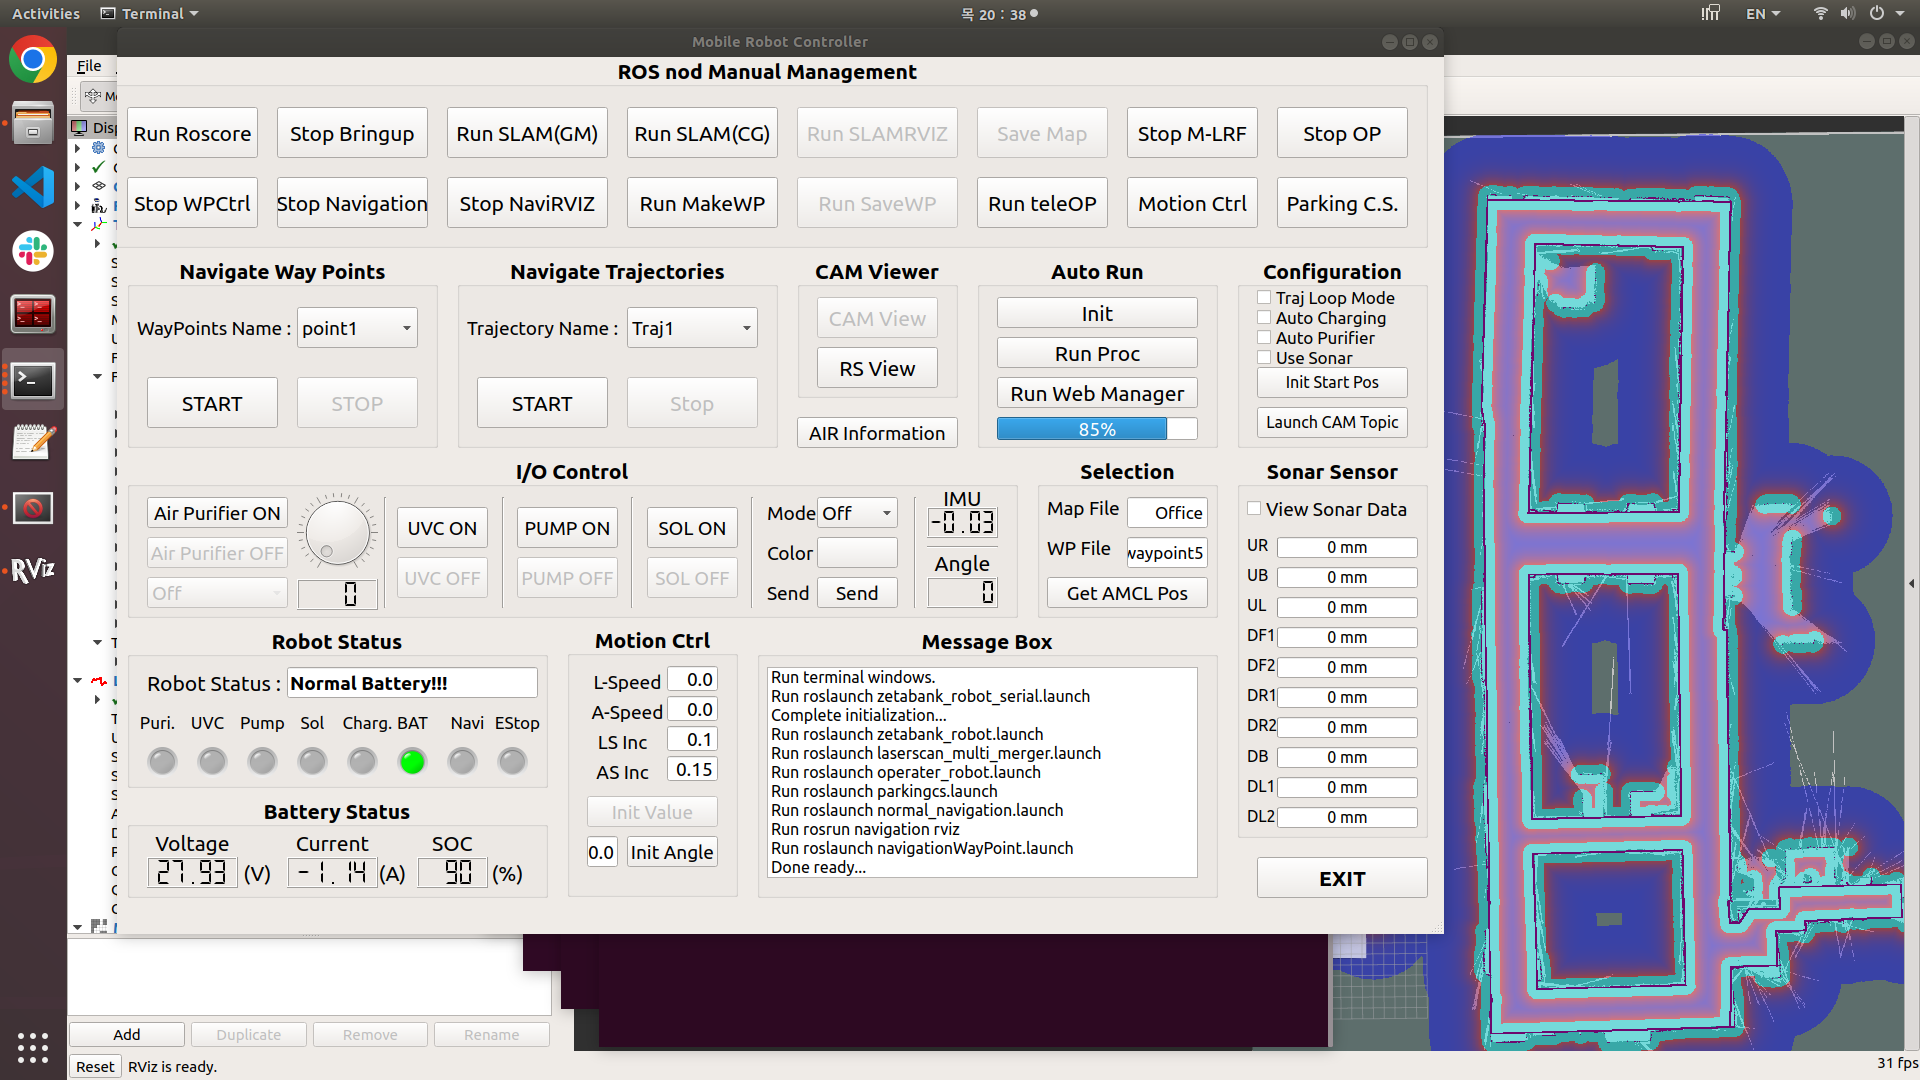Launch Visual Studio Code from the dock
This screenshot has width=1920, height=1080.
(33, 187)
